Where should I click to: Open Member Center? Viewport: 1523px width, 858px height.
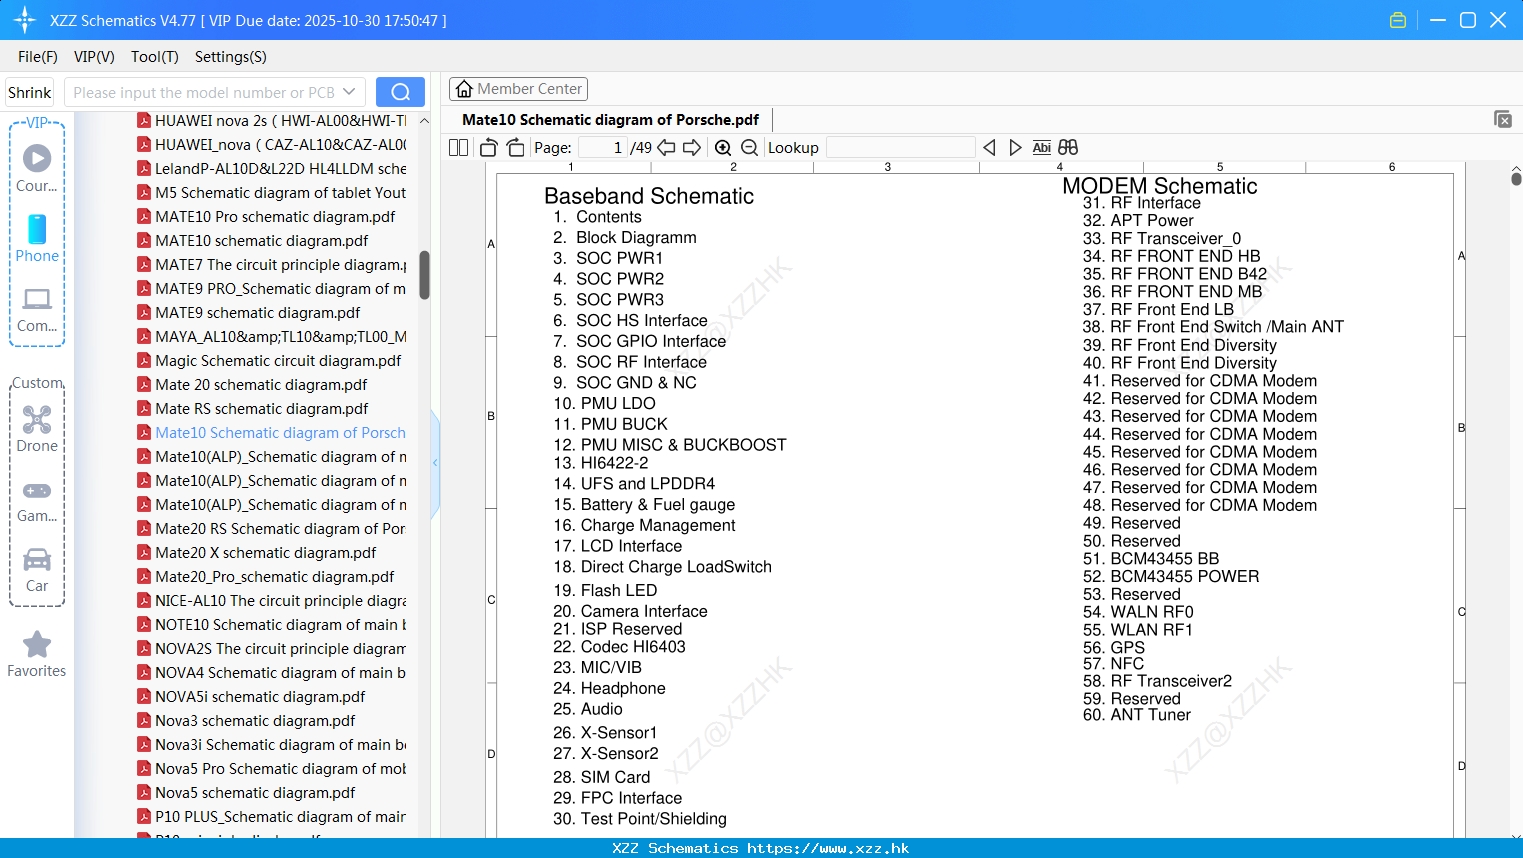point(518,89)
